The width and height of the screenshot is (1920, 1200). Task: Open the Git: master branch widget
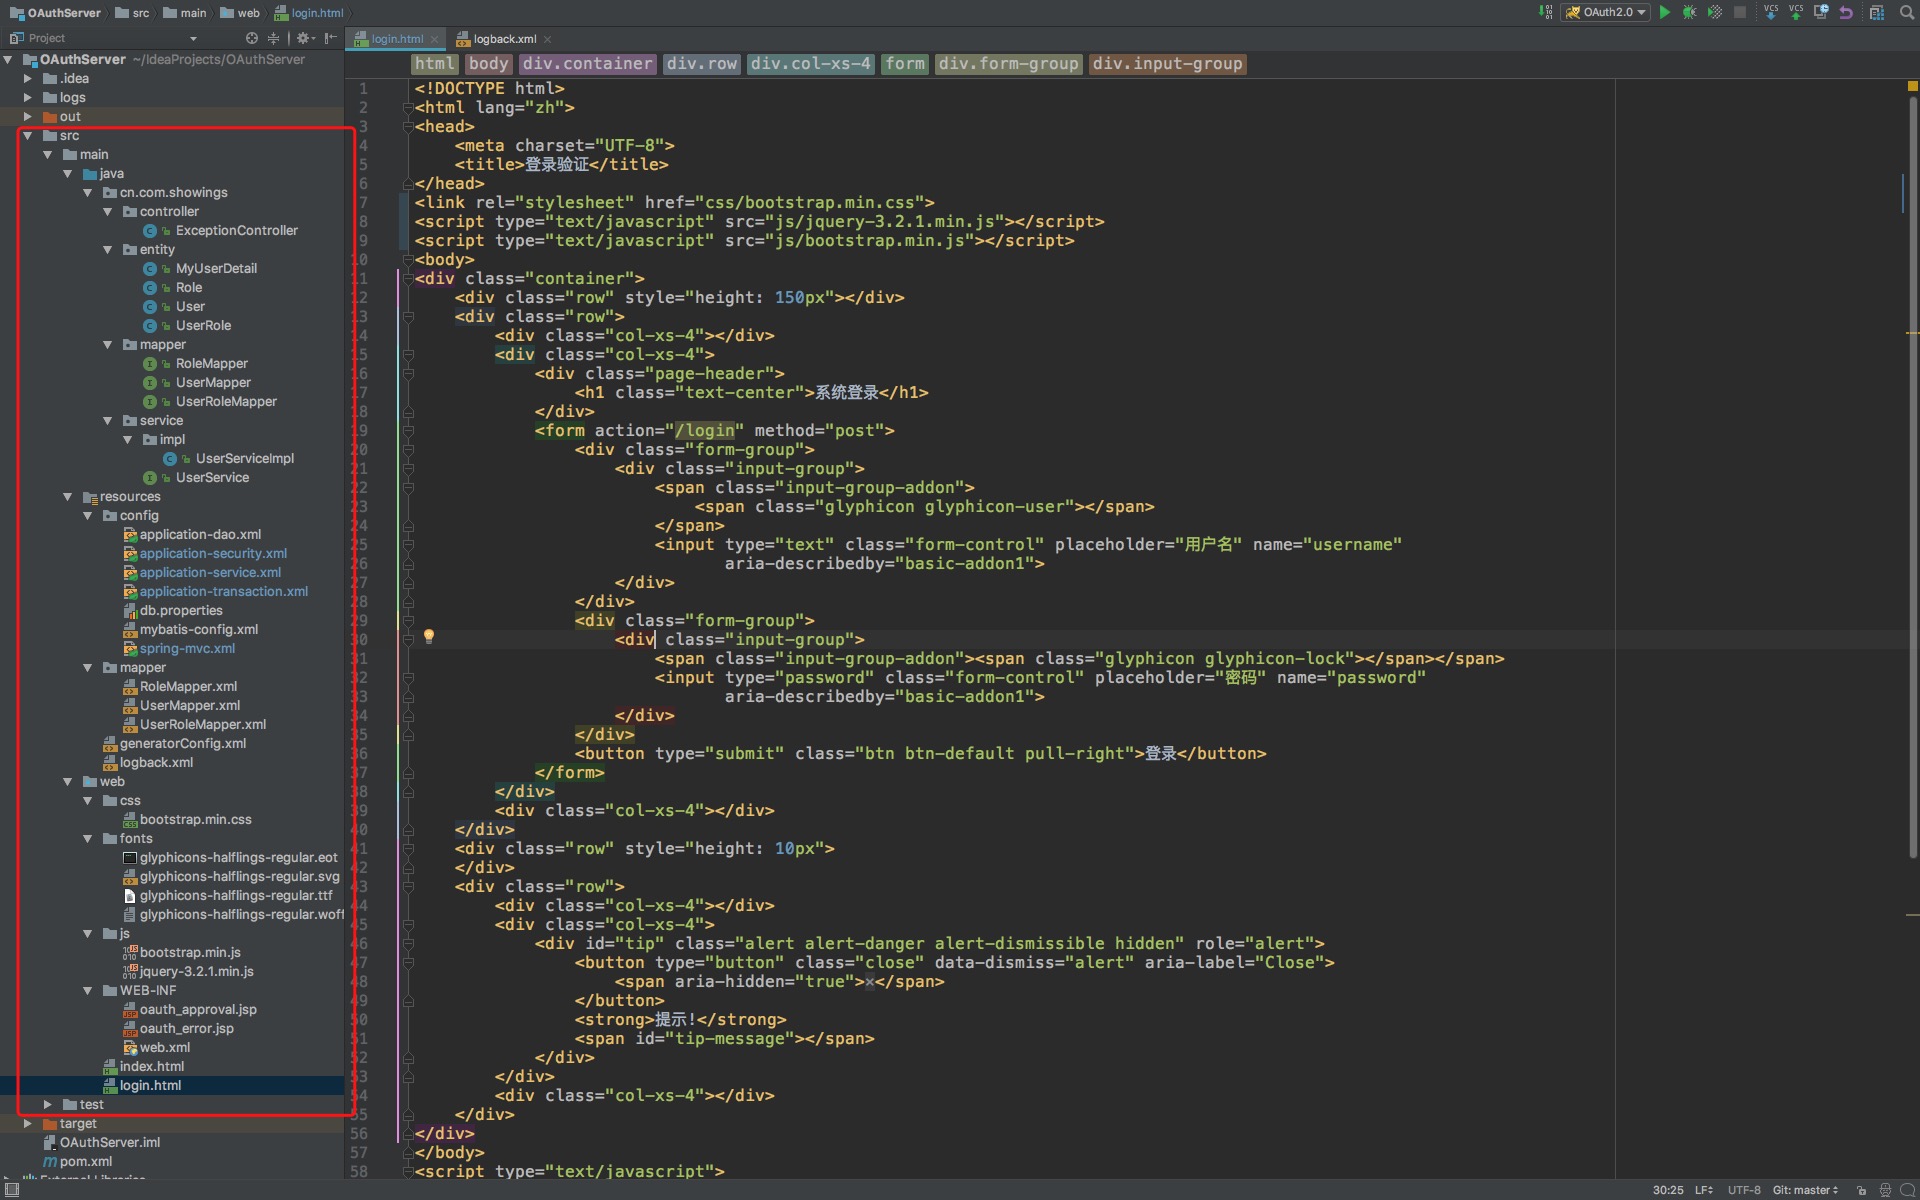pyautogui.click(x=1805, y=1190)
